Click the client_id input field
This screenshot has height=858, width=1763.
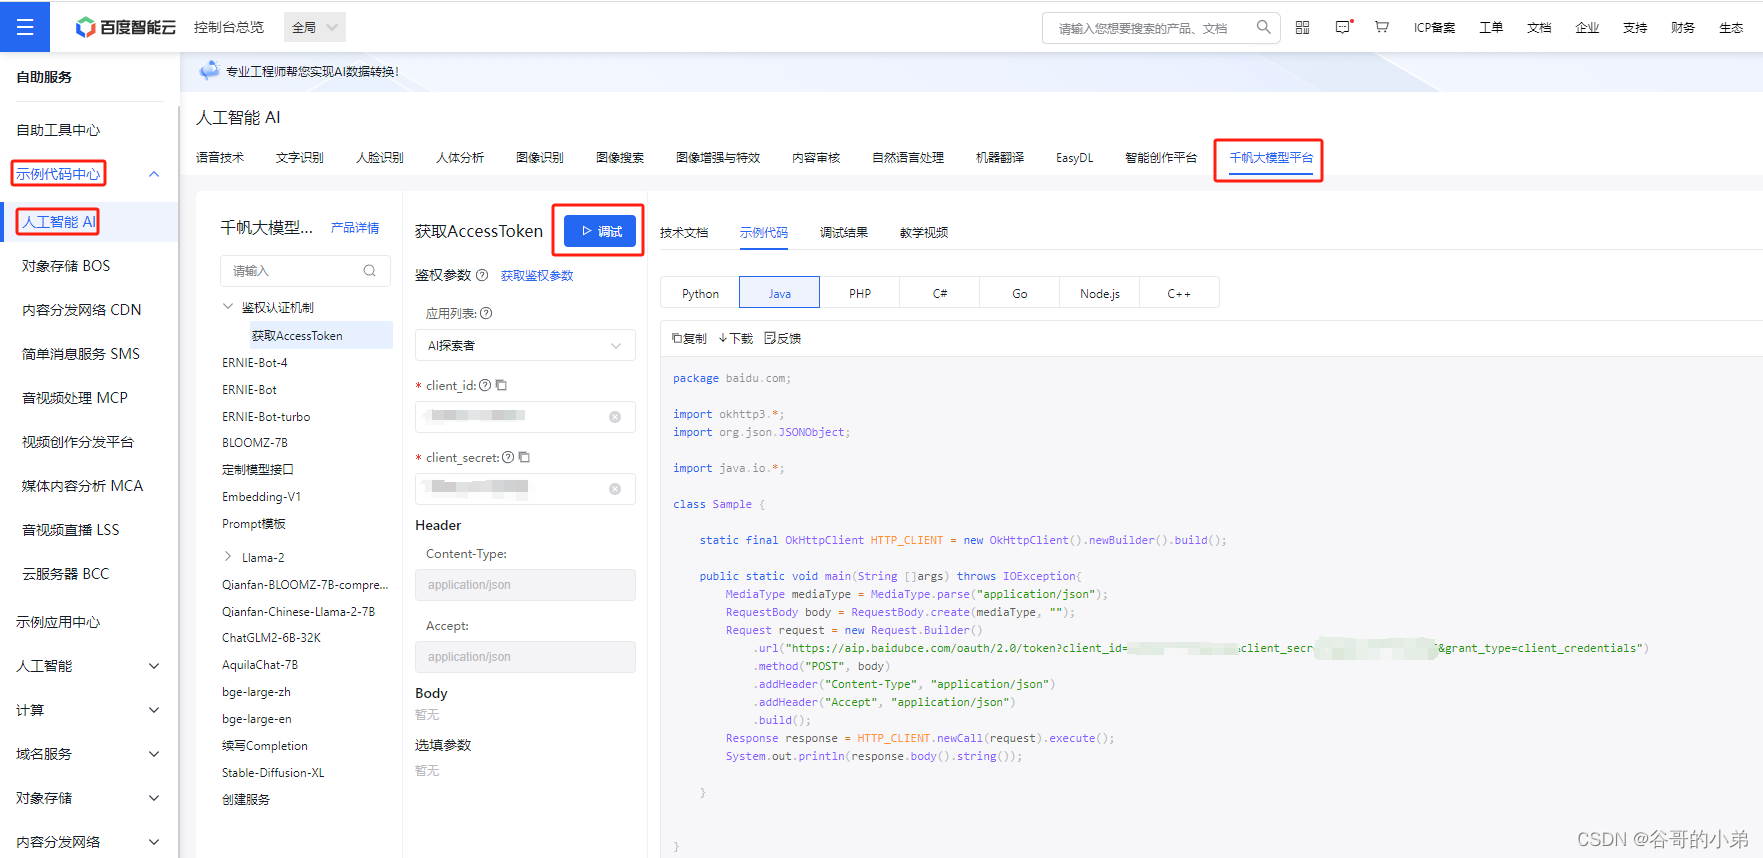[x=525, y=417]
